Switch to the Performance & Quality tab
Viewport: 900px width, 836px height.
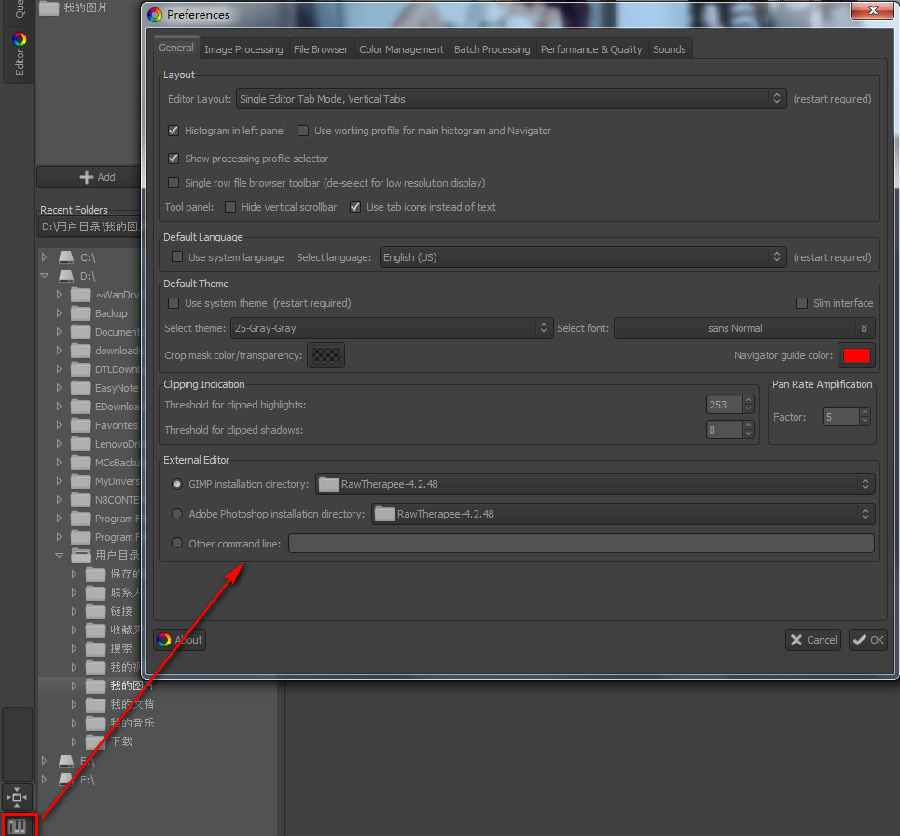pos(592,49)
